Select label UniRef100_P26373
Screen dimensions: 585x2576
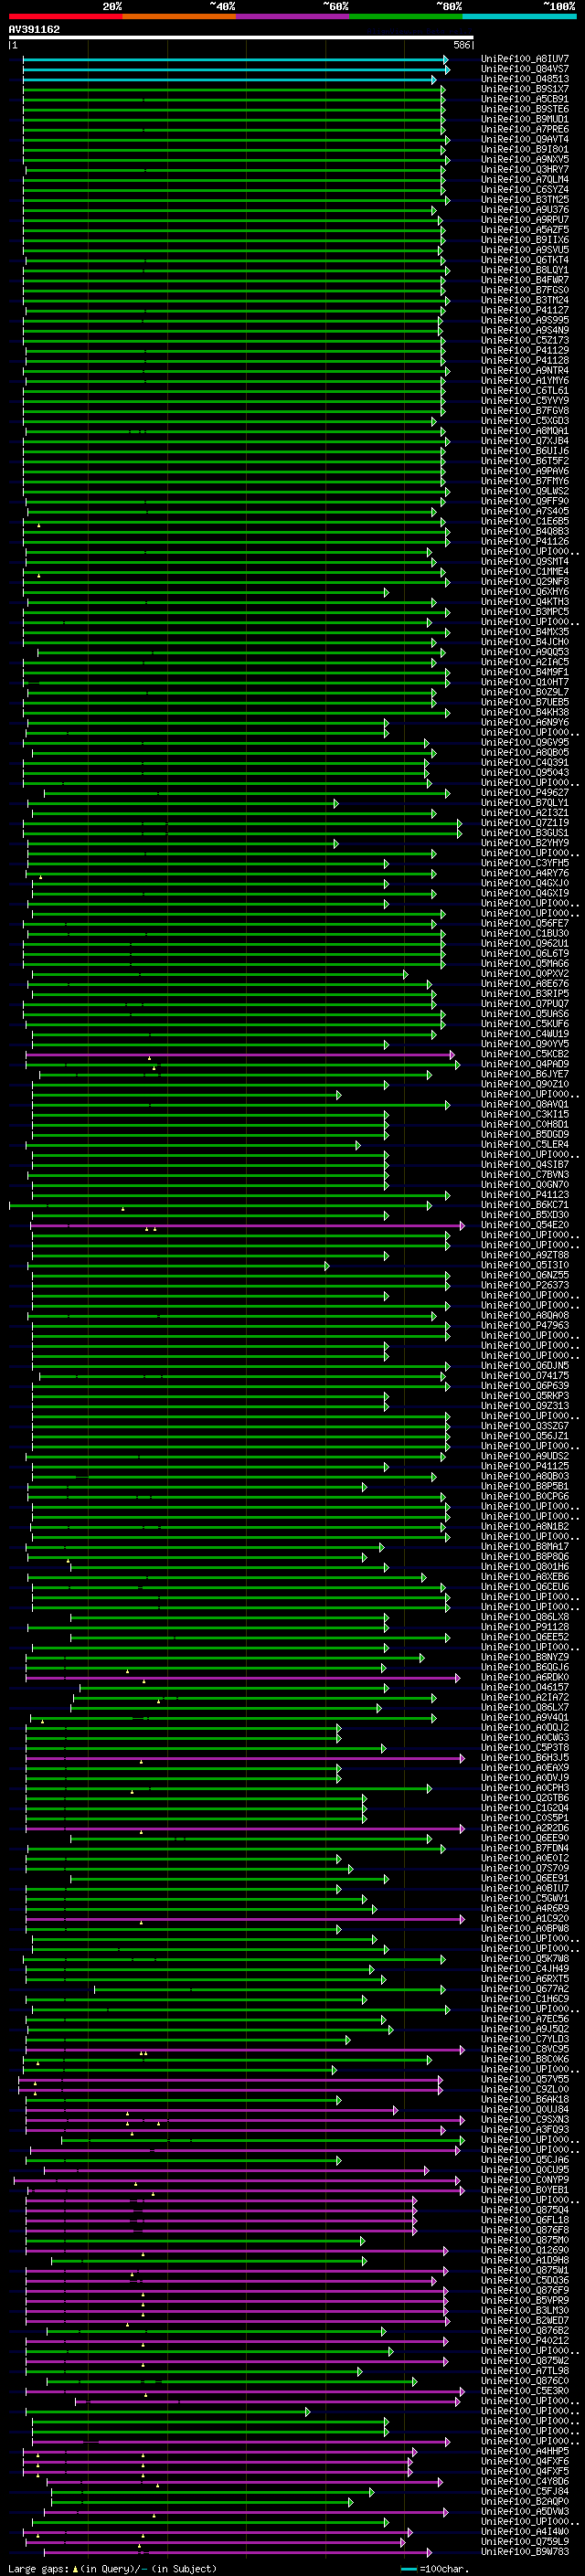click(x=524, y=1286)
